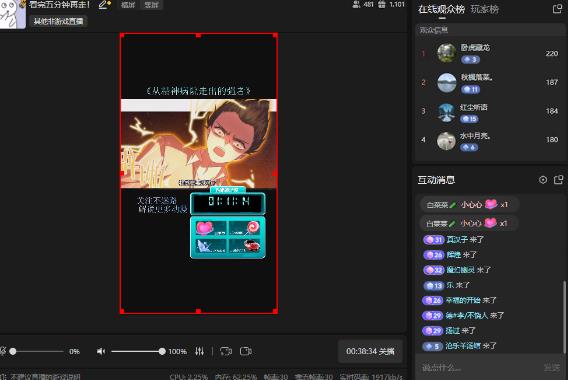This screenshot has height=380, width=568.
Task: Click the red car gift tile in preview
Action: point(245,246)
